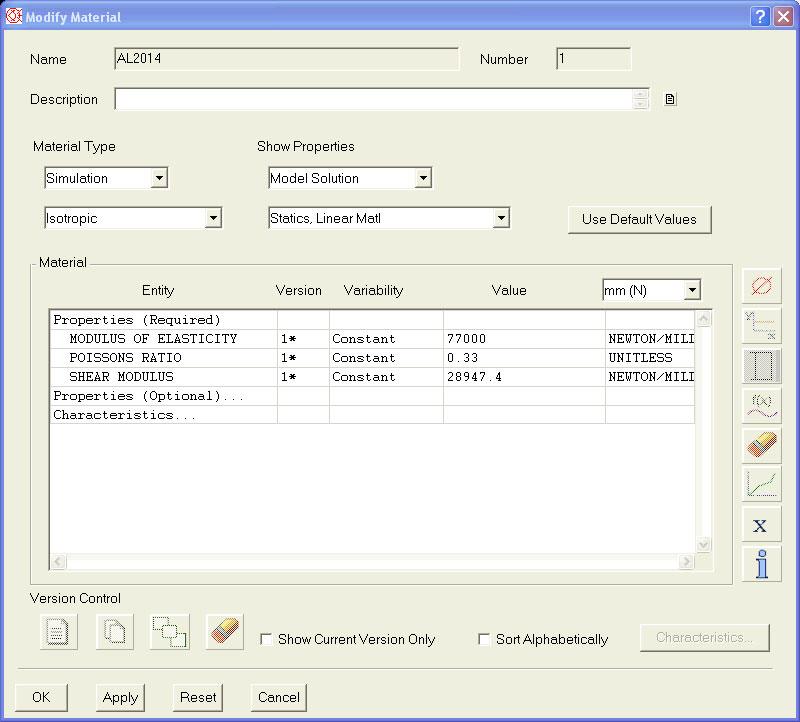Open the graph plot icon
This screenshot has width=800, height=722.
point(761,485)
